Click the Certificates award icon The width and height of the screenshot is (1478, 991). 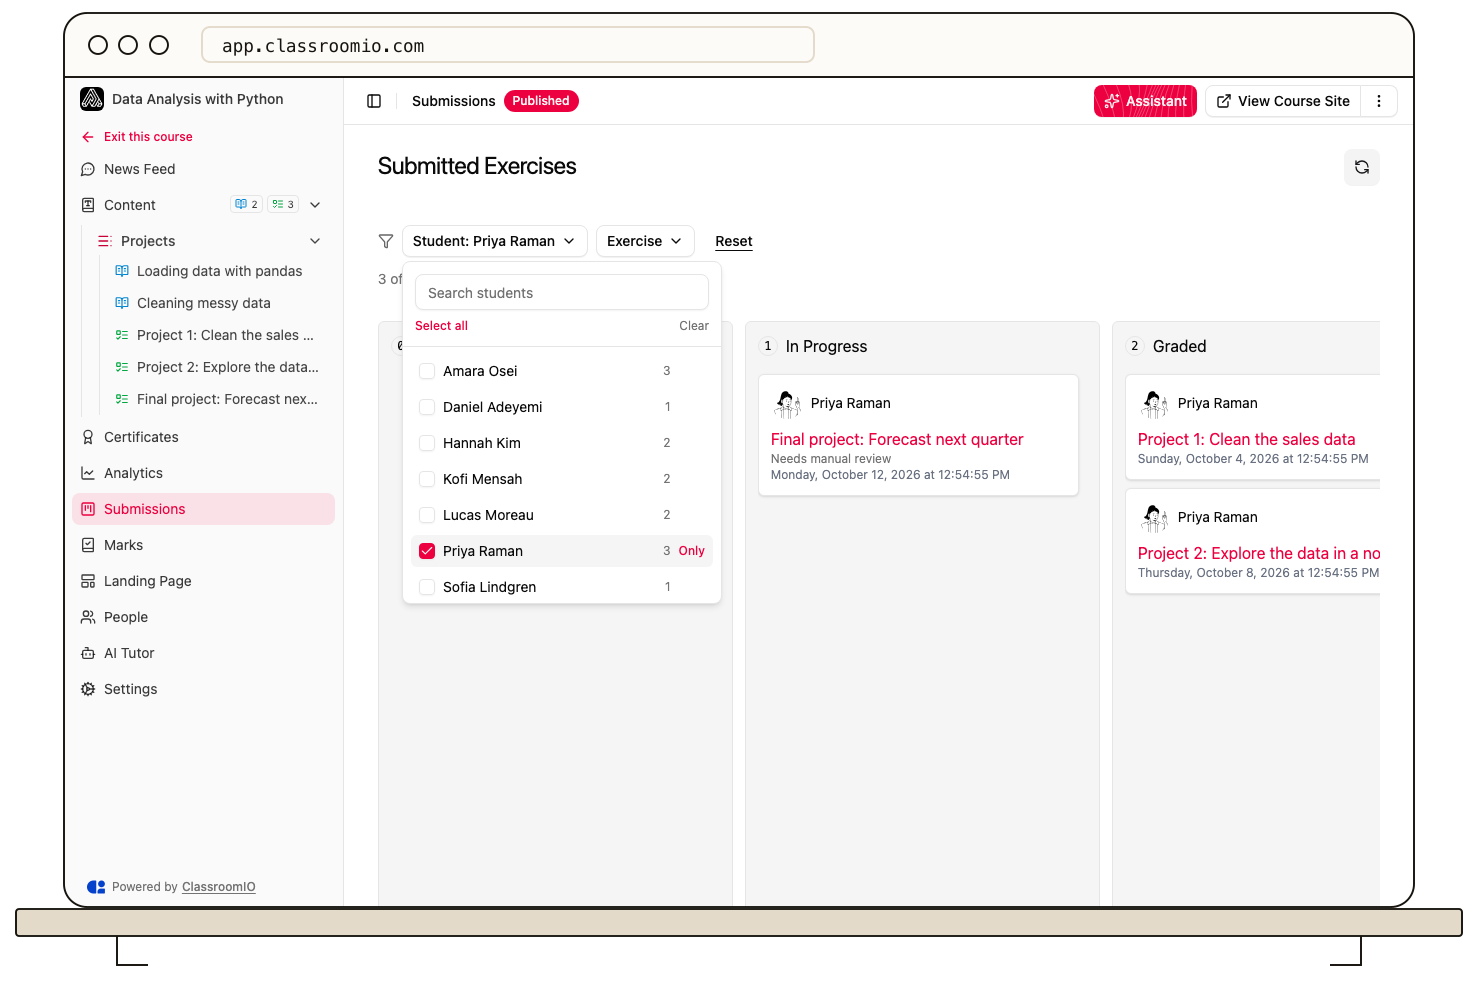[88, 437]
